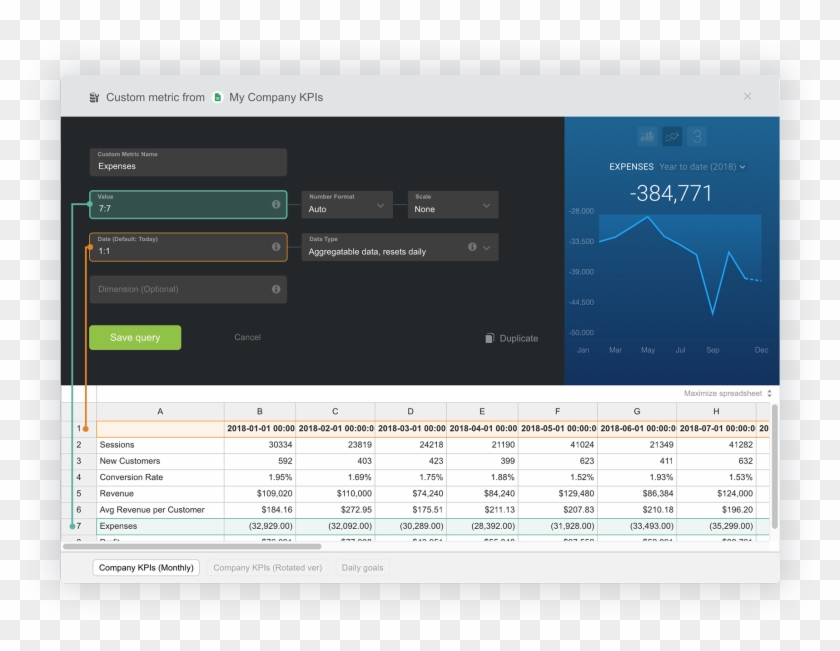
Task: Expand the Data Type dropdown
Action: click(x=487, y=247)
